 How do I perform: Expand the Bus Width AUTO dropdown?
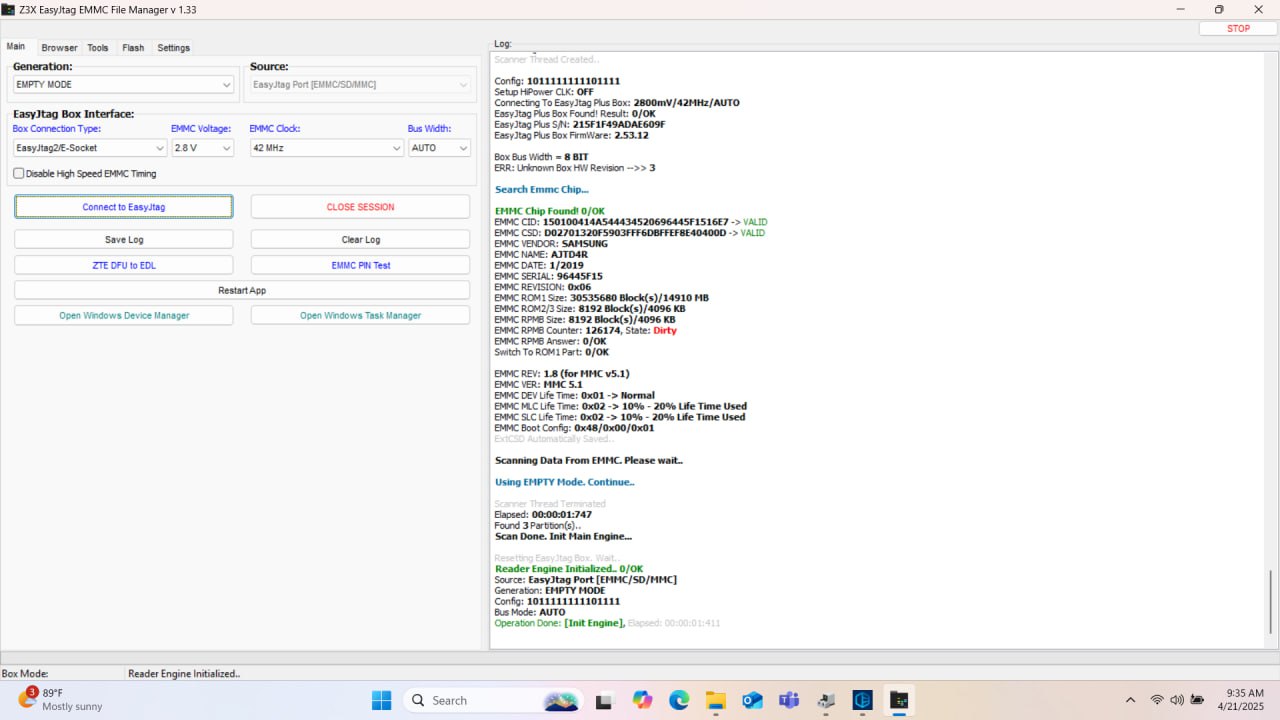pyautogui.click(x=439, y=148)
